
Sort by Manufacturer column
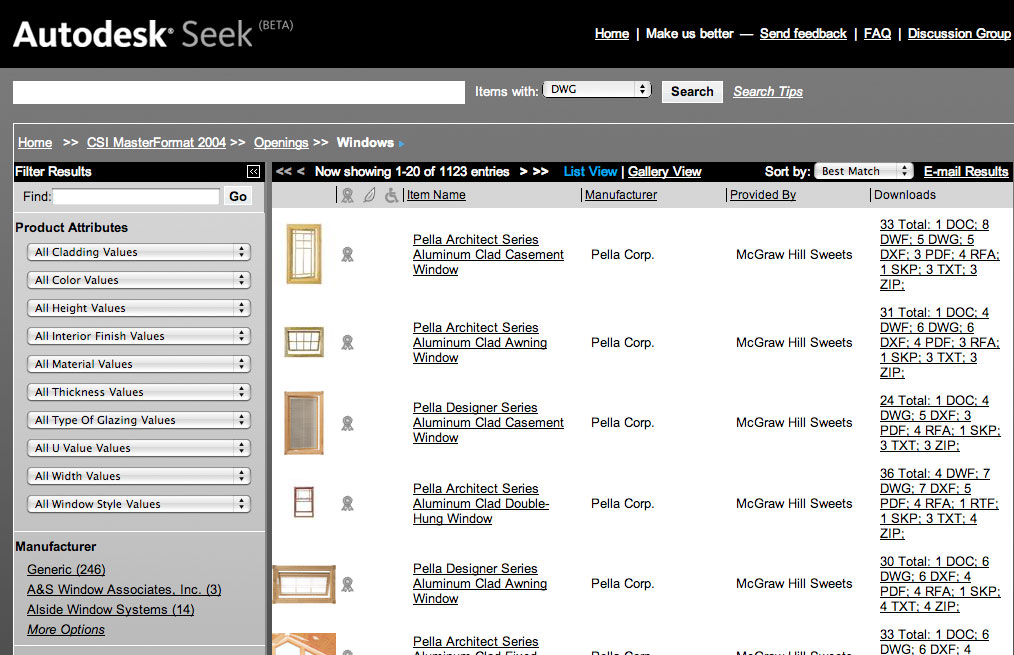click(621, 195)
